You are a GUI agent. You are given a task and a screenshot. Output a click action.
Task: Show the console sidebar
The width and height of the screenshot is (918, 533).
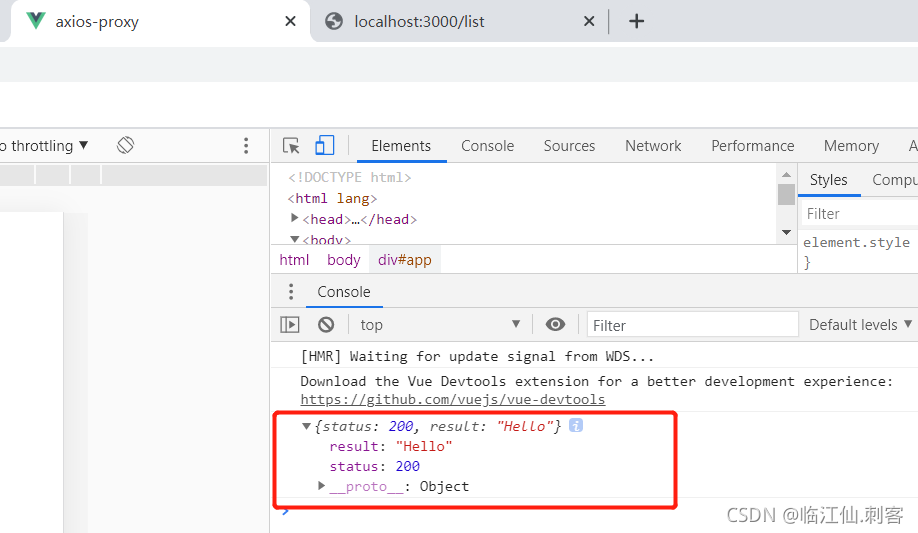(x=290, y=324)
